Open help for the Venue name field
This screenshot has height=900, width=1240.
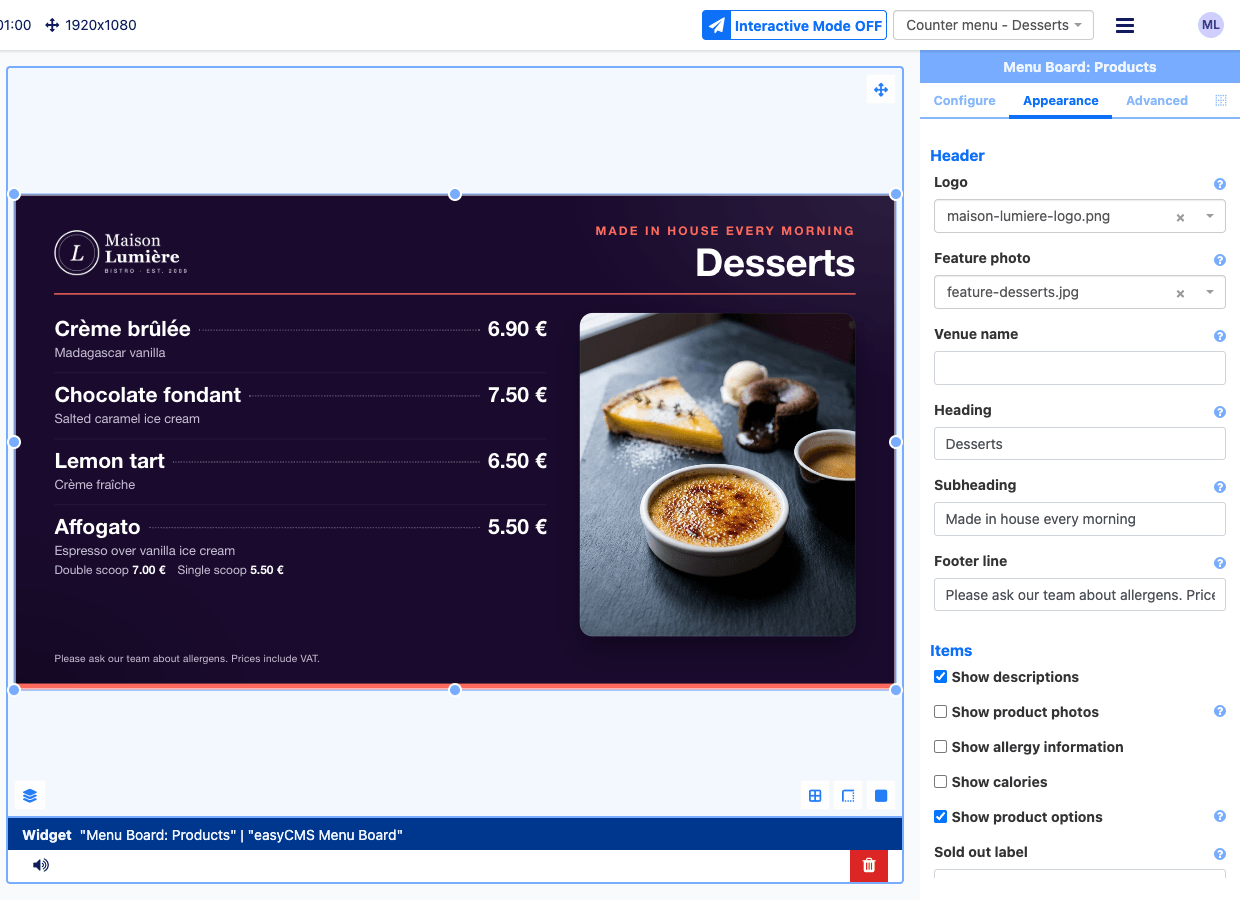(1220, 336)
